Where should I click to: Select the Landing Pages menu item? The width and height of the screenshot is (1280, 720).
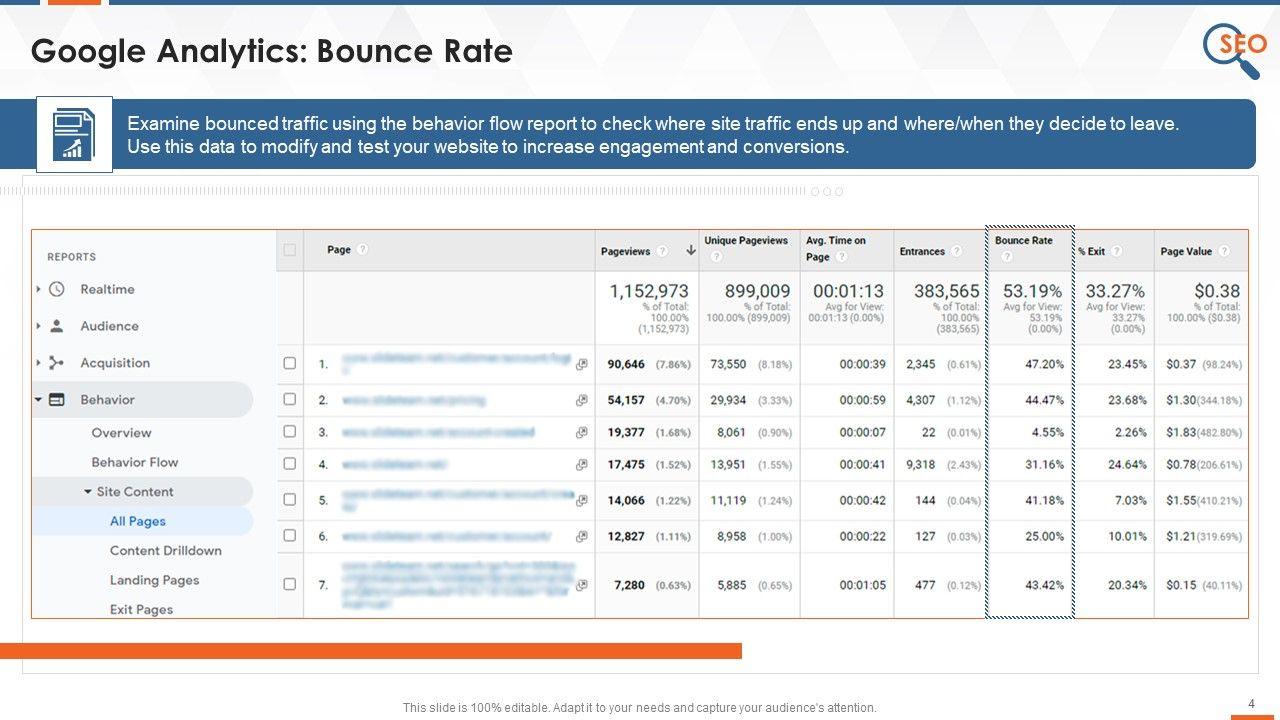click(154, 580)
